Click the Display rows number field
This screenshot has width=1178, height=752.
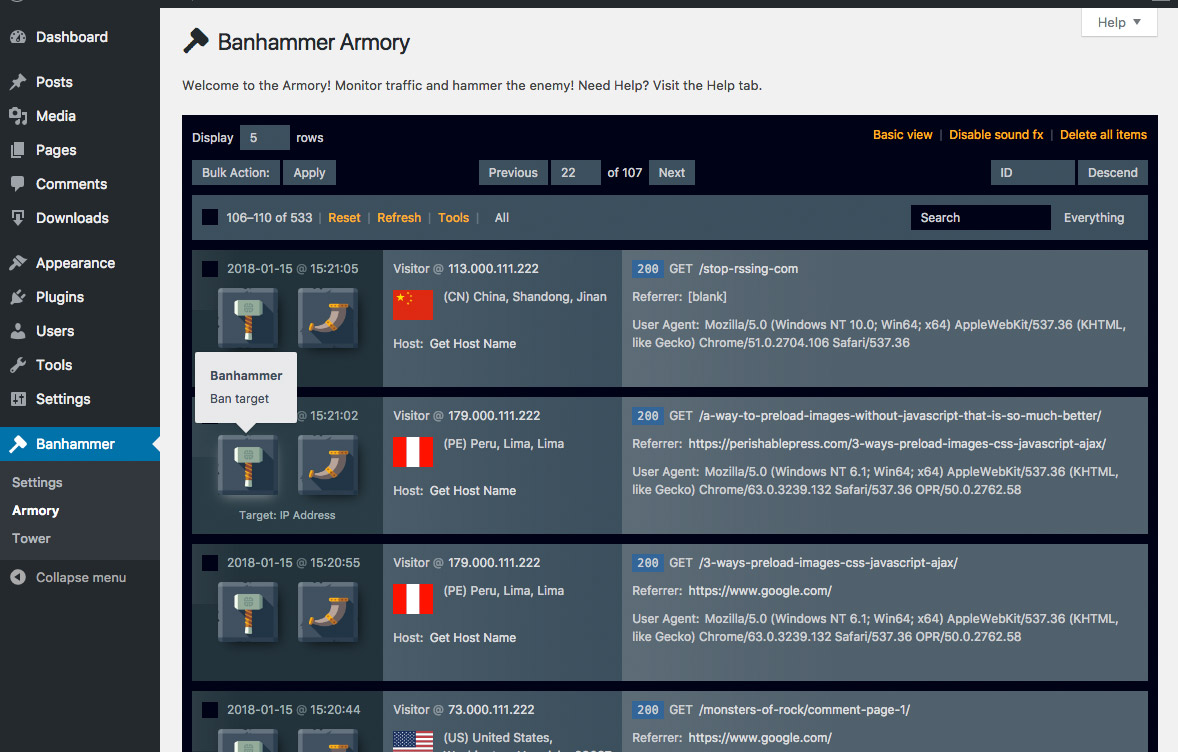(264, 138)
